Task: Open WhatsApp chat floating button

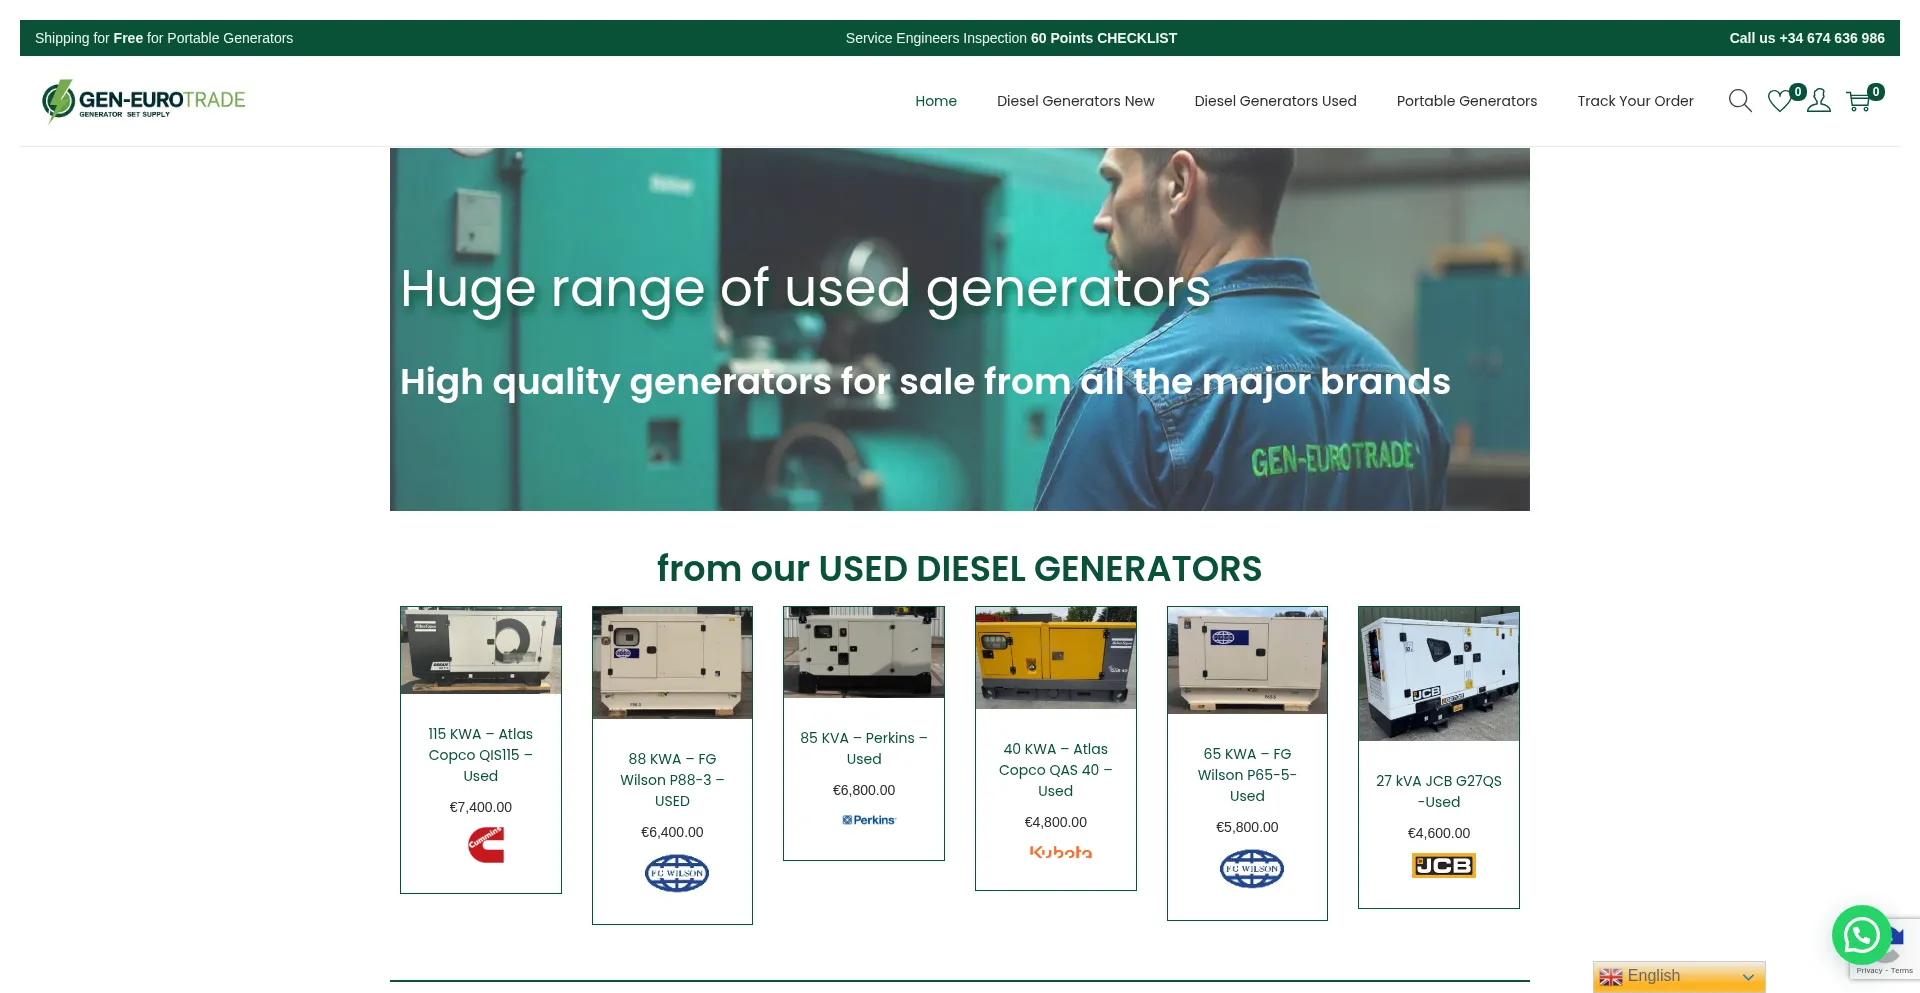Action: coord(1861,935)
